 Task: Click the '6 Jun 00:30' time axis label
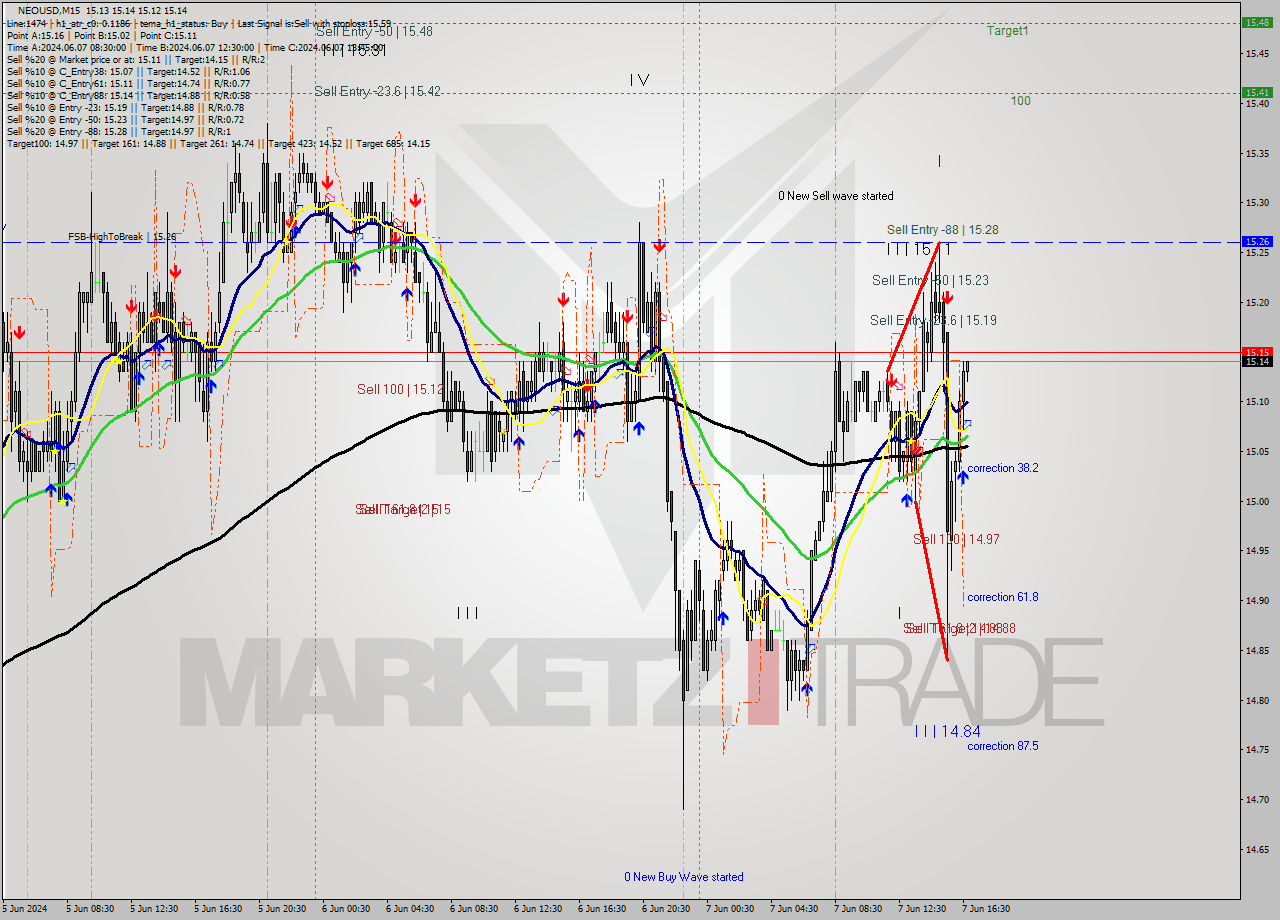click(x=346, y=909)
